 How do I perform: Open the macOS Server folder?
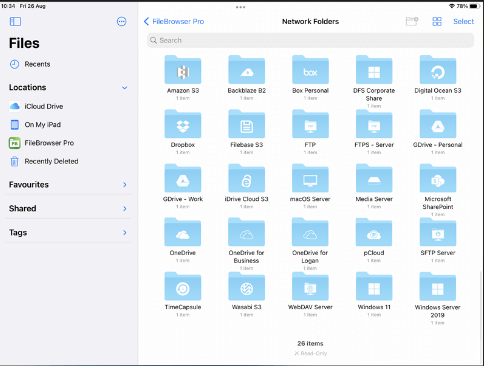(x=310, y=178)
